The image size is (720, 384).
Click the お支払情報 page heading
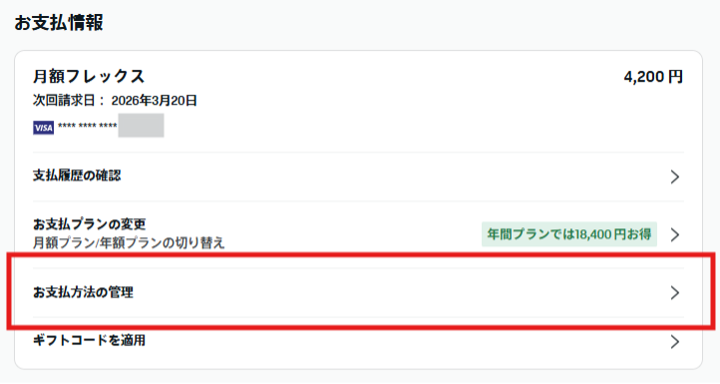[59, 23]
